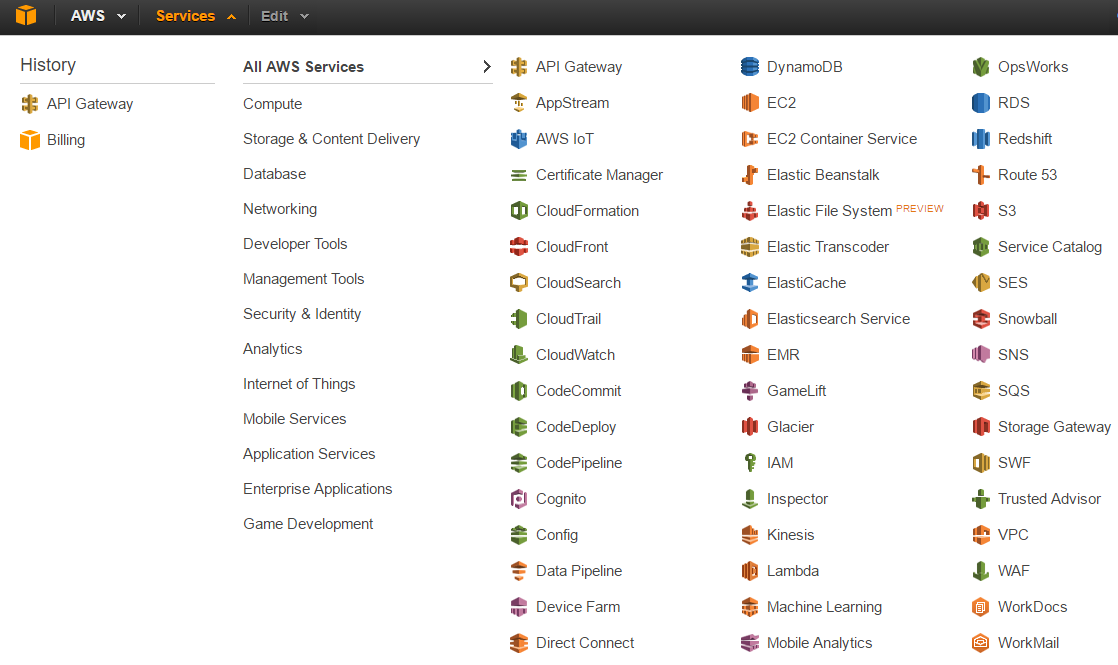
Task: Click the DynamoDB database icon
Action: (x=750, y=66)
